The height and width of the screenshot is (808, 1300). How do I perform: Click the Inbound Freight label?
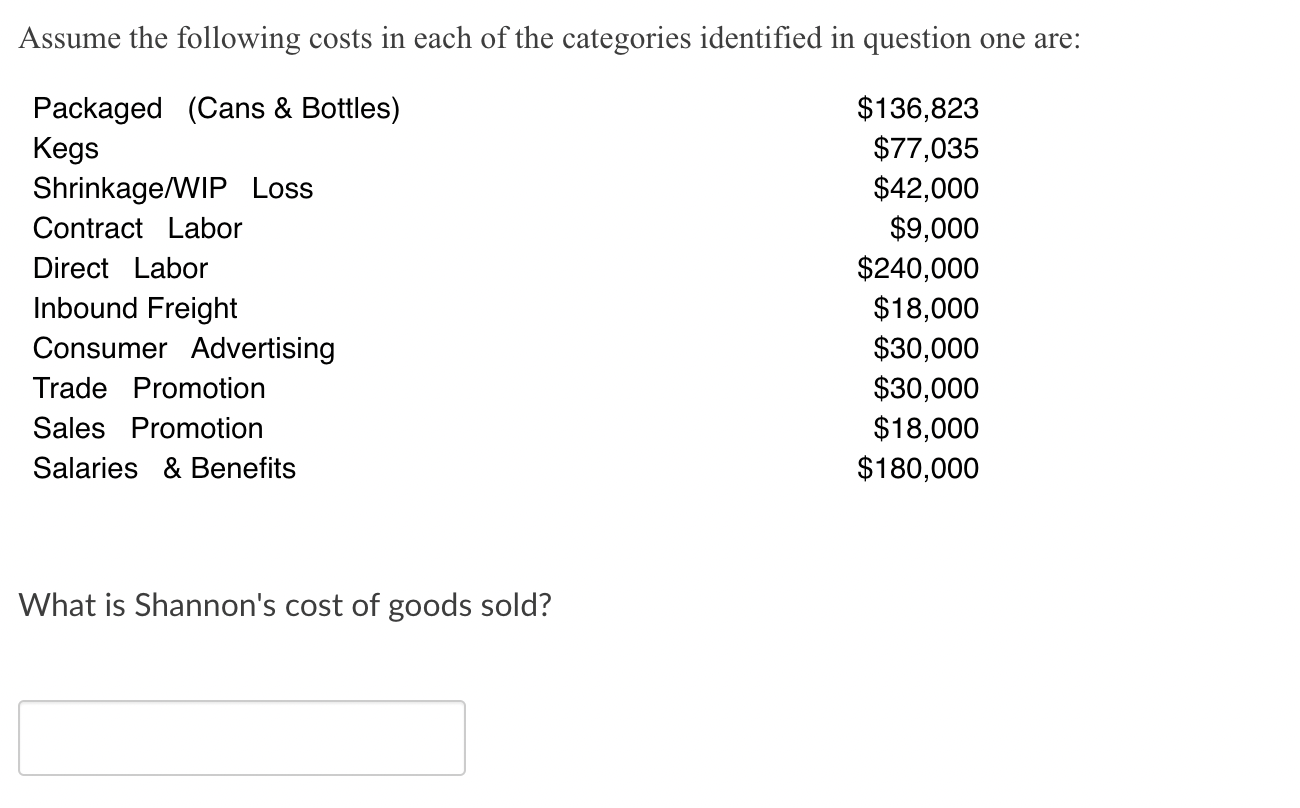135,308
